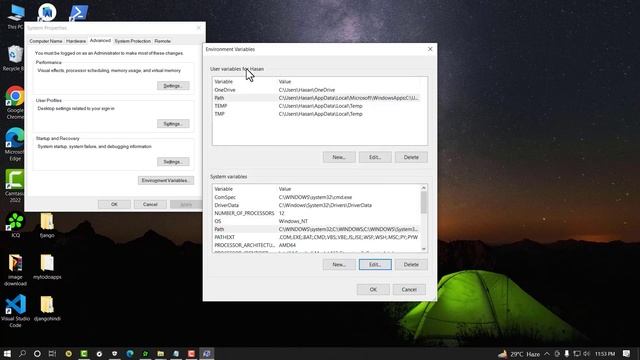Viewport: 640px width, 360px height.
Task: Click the volume speaker tray icon
Action: click(x=587, y=353)
